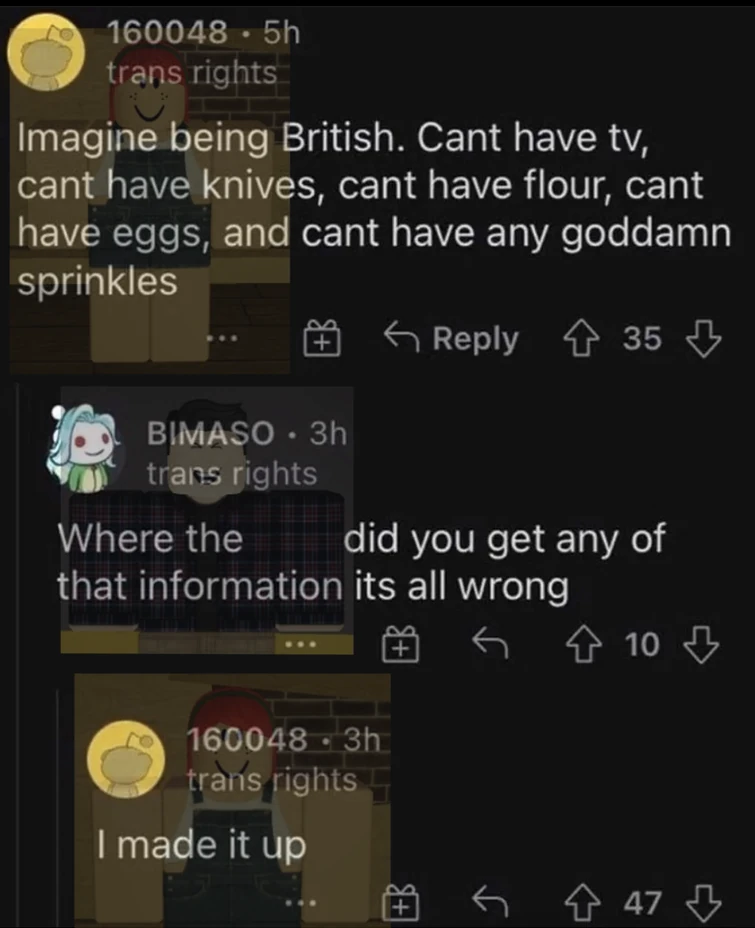
Task: Downvote BIMASO's comment with 10 points
Action: (701, 645)
